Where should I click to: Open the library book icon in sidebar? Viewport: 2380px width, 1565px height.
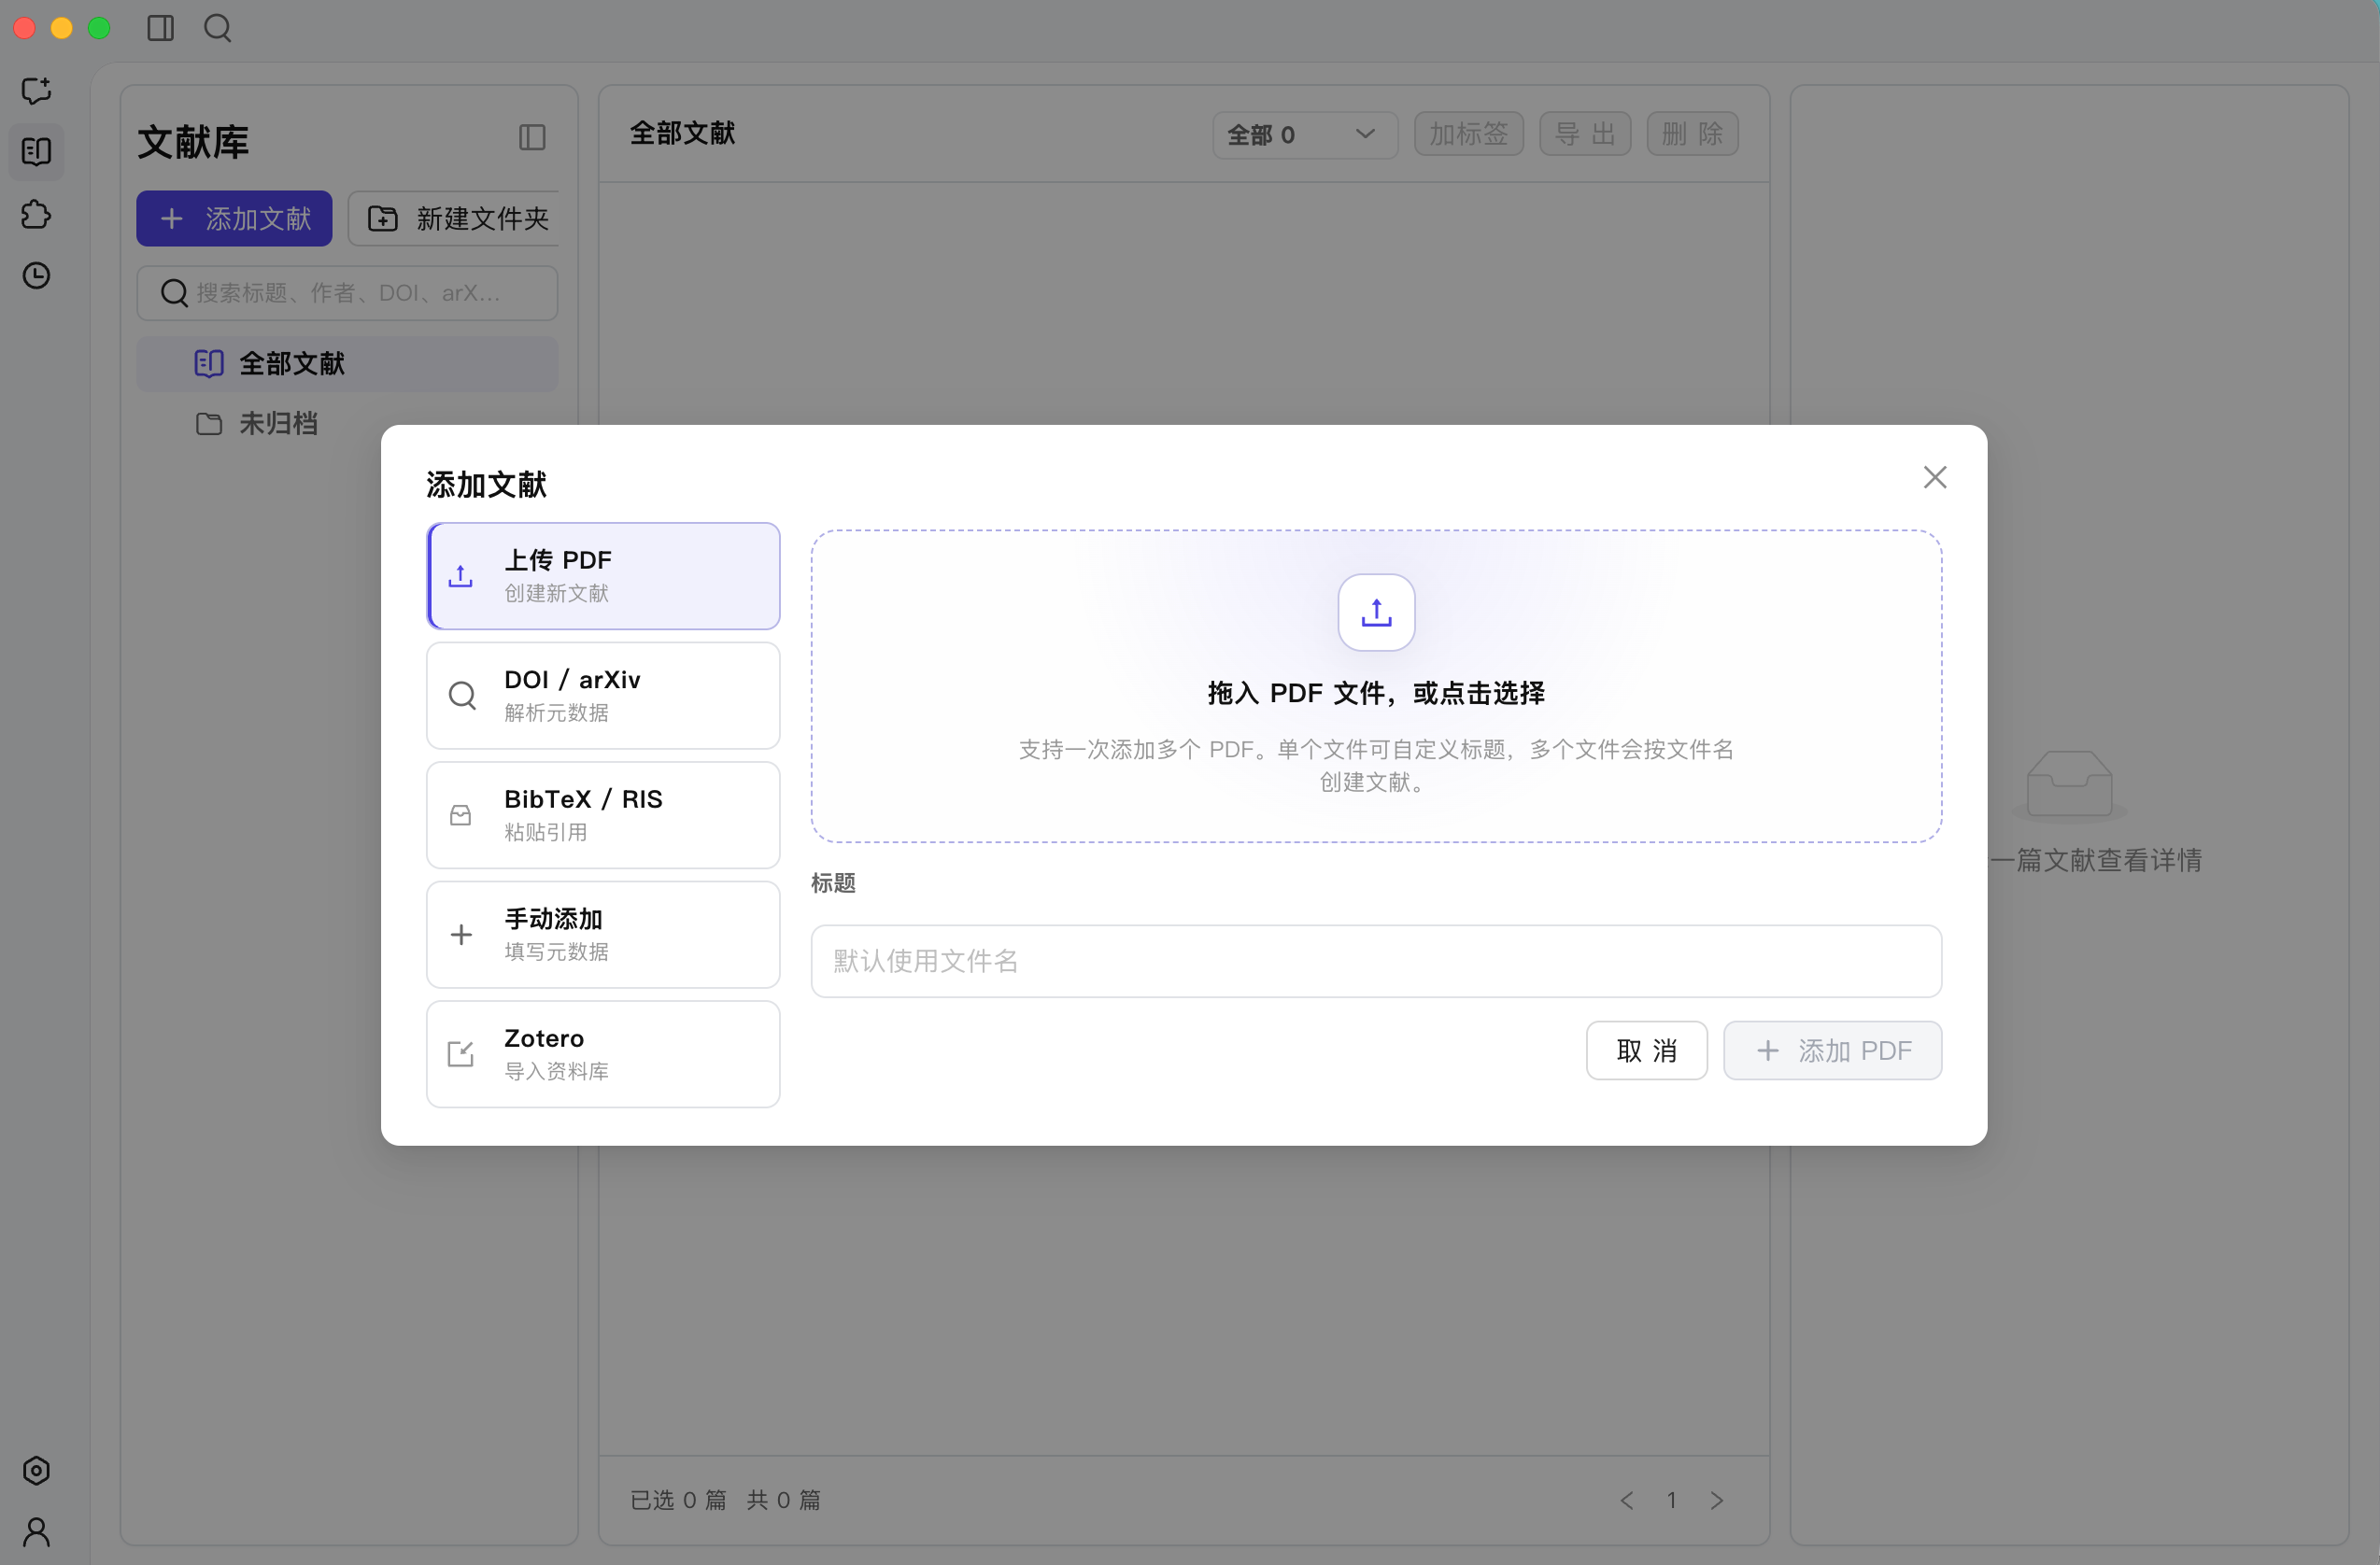[37, 152]
